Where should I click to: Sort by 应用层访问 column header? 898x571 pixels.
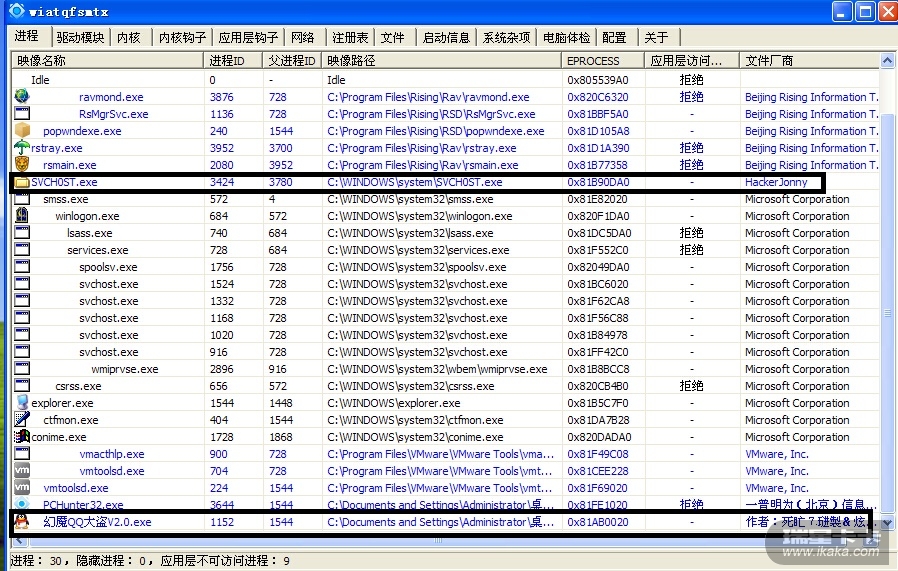point(692,61)
